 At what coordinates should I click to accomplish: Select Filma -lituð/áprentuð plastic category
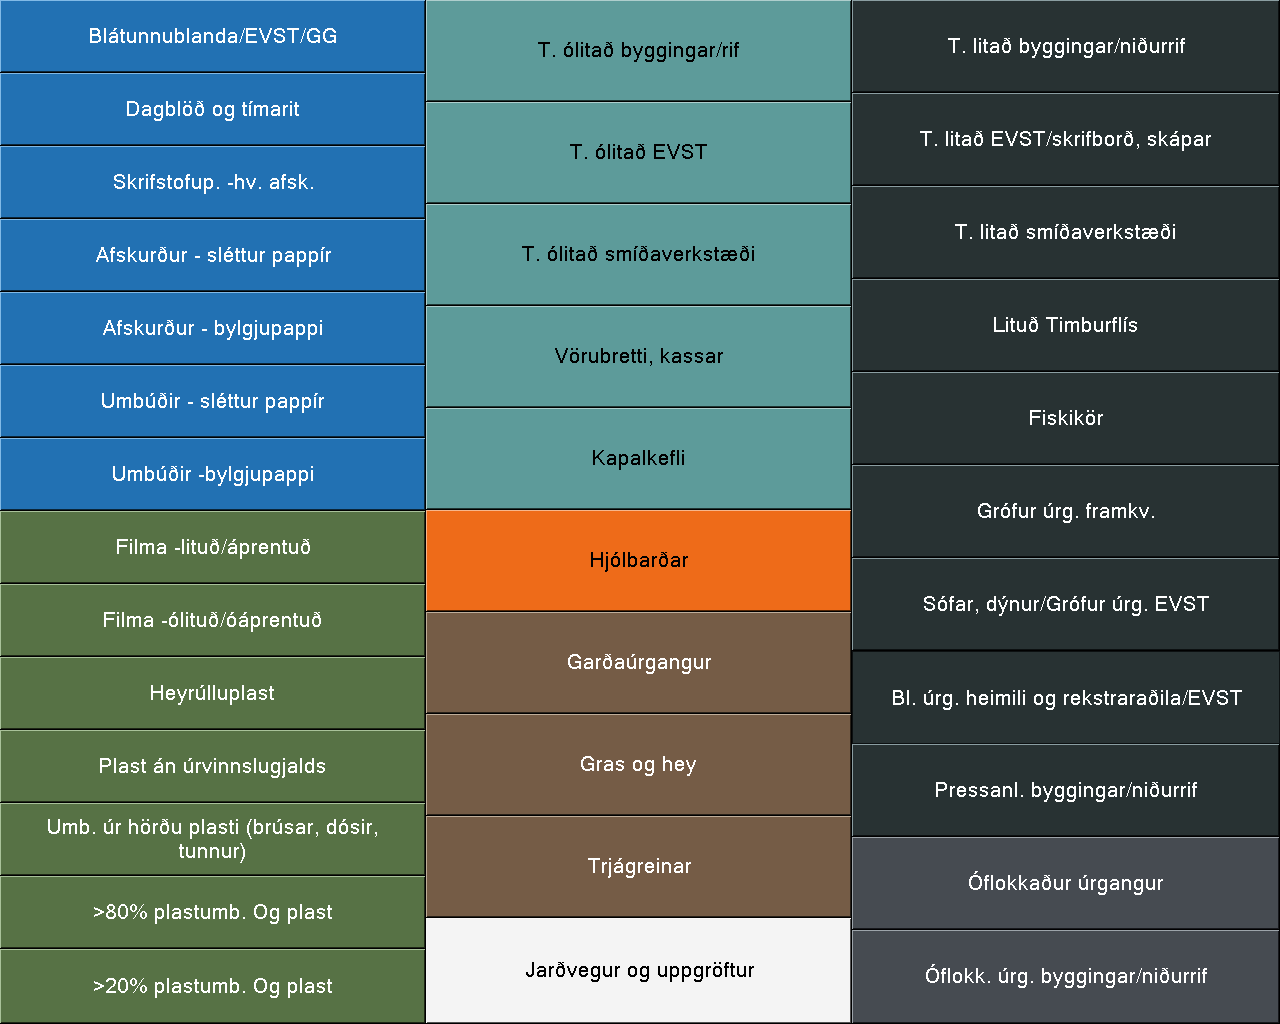212,547
